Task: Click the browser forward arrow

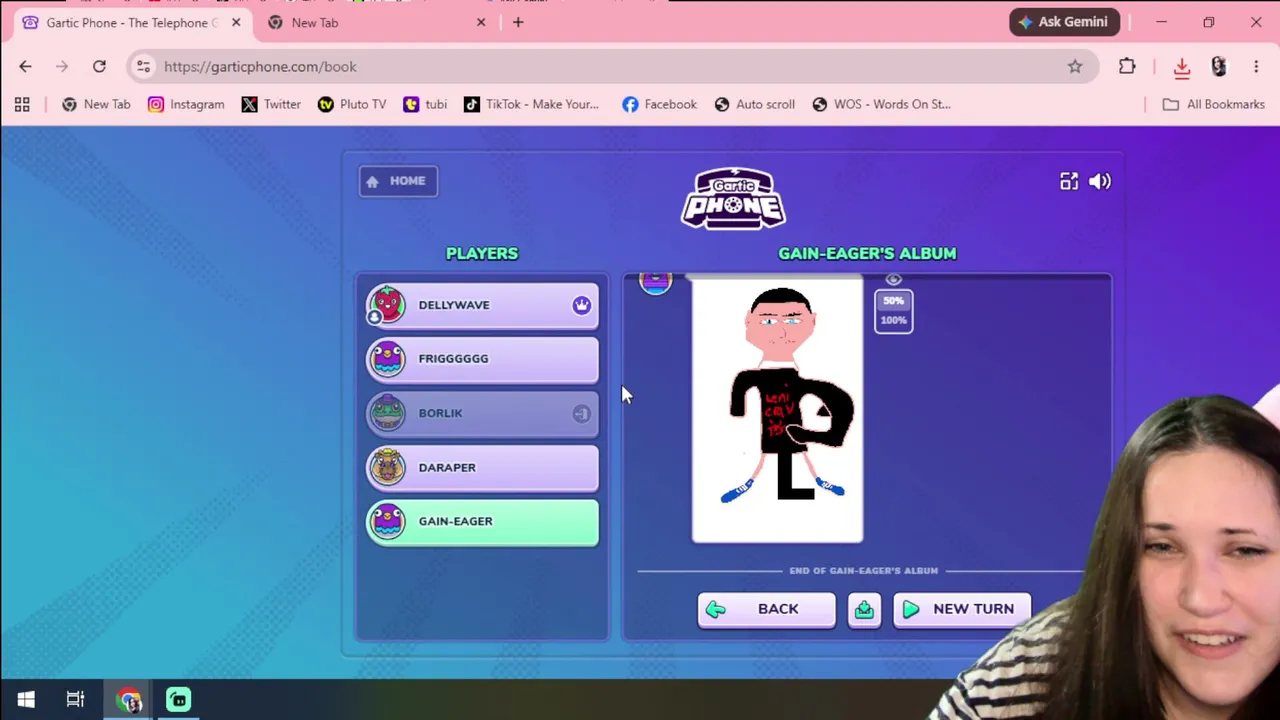Action: (62, 67)
